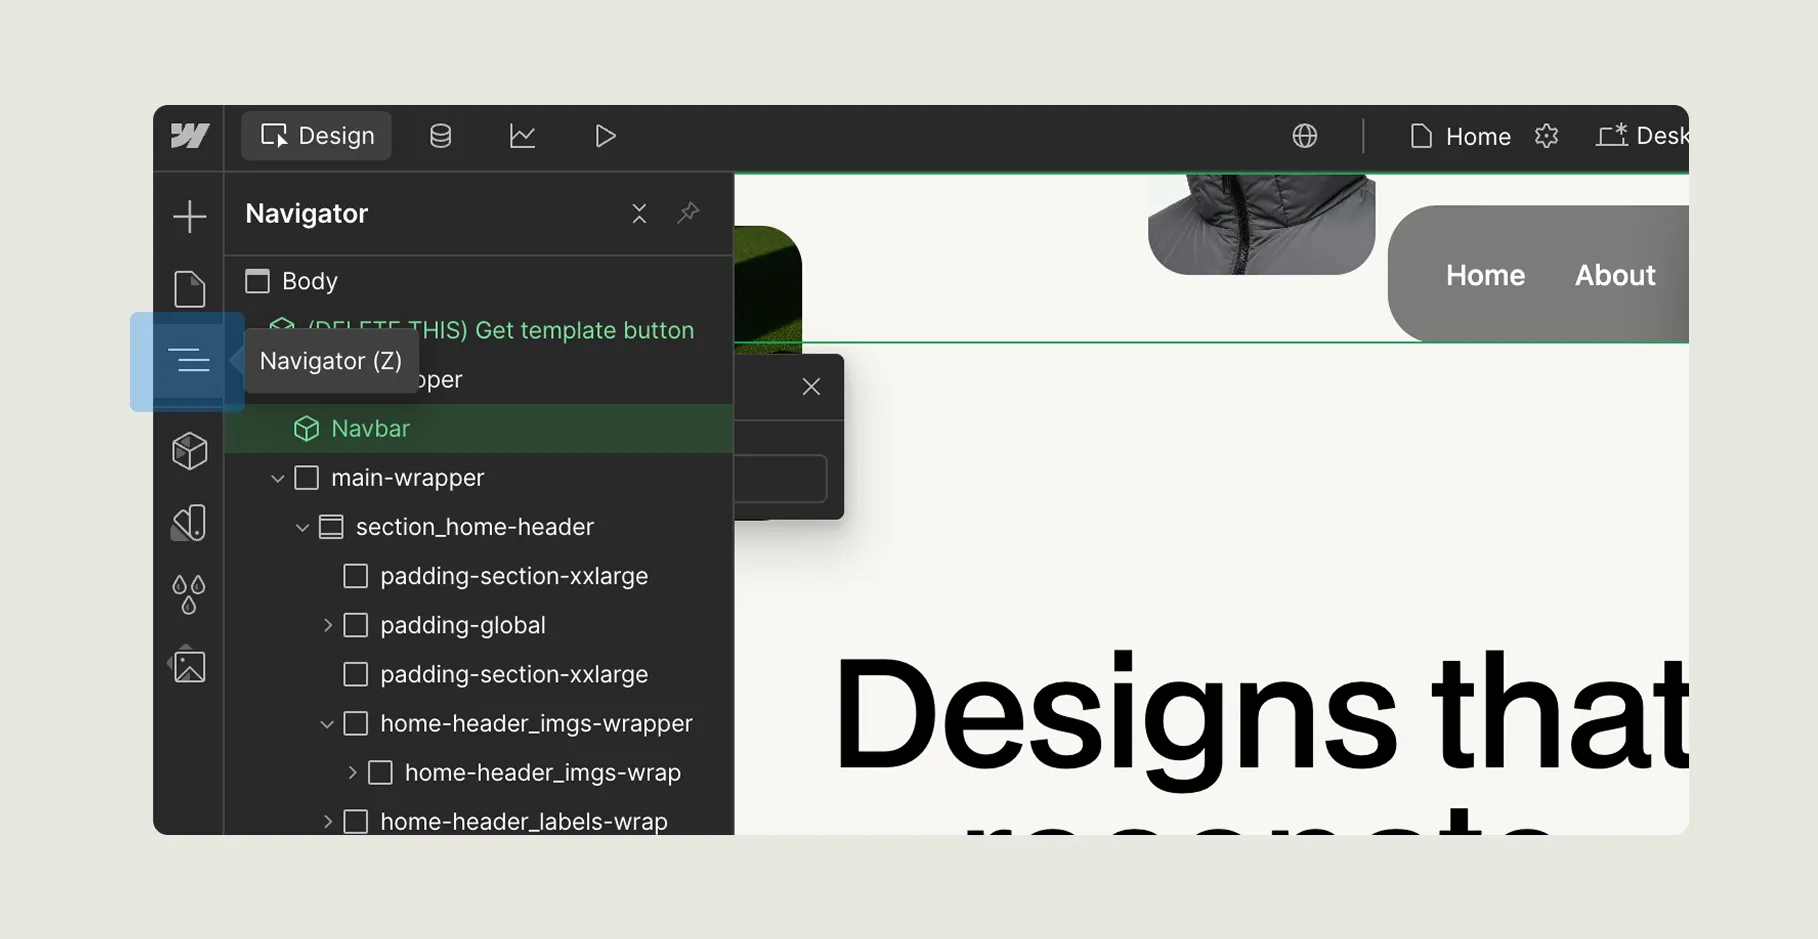The width and height of the screenshot is (1818, 939).
Task: Expand home-header_imgs-wrap in Navigator
Action: (x=352, y=771)
